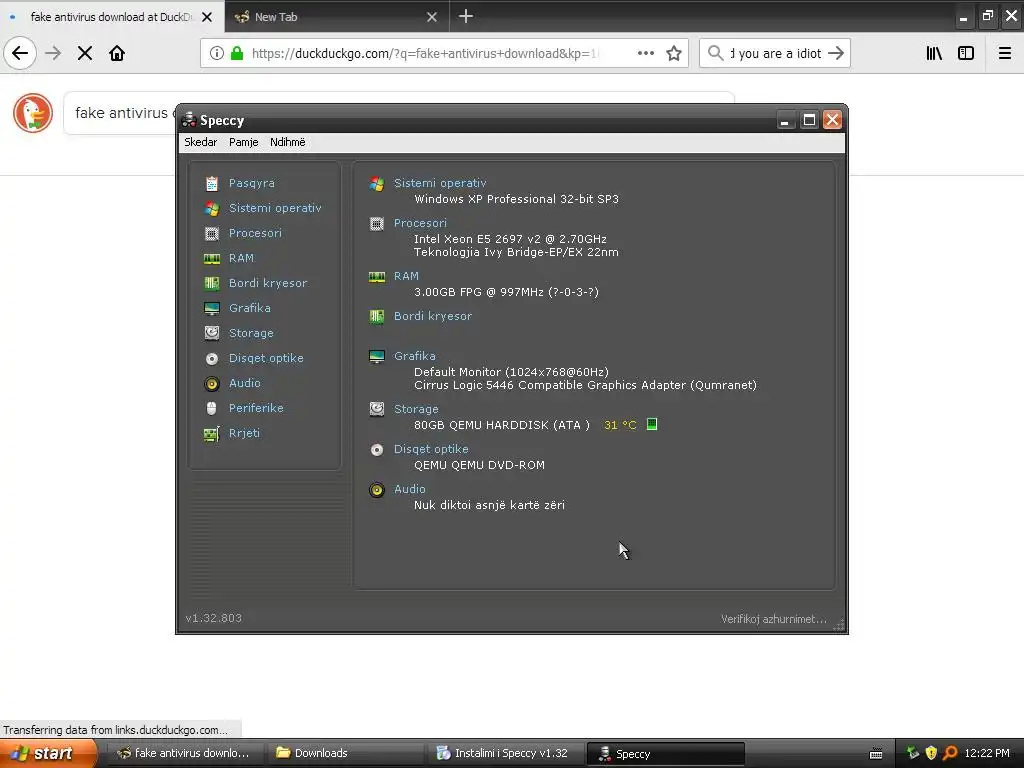This screenshot has height=768, width=1024.
Task: Click speaker icon beside Audio heading in summary
Action: [x=377, y=490]
